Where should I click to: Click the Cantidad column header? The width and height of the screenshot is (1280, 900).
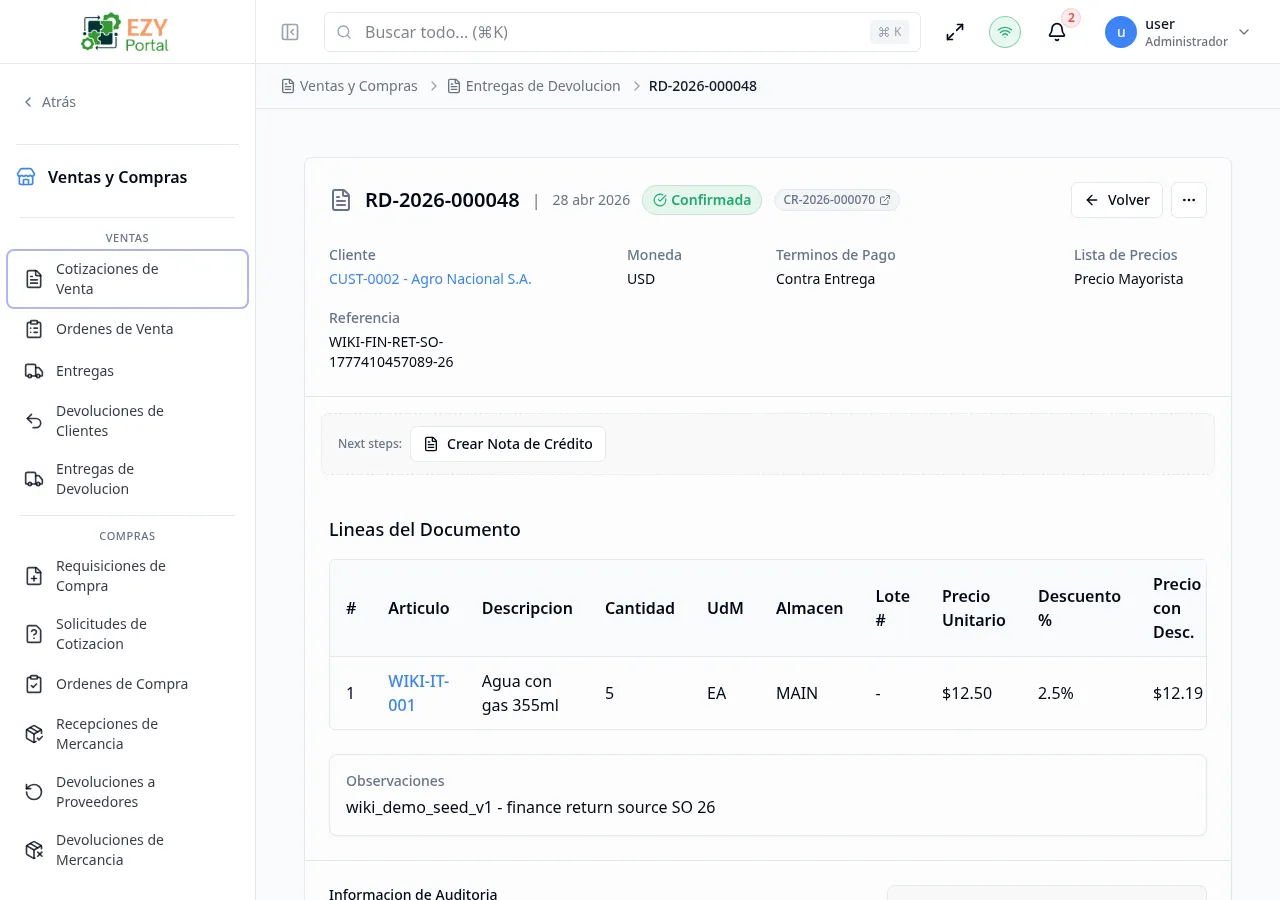(x=640, y=608)
